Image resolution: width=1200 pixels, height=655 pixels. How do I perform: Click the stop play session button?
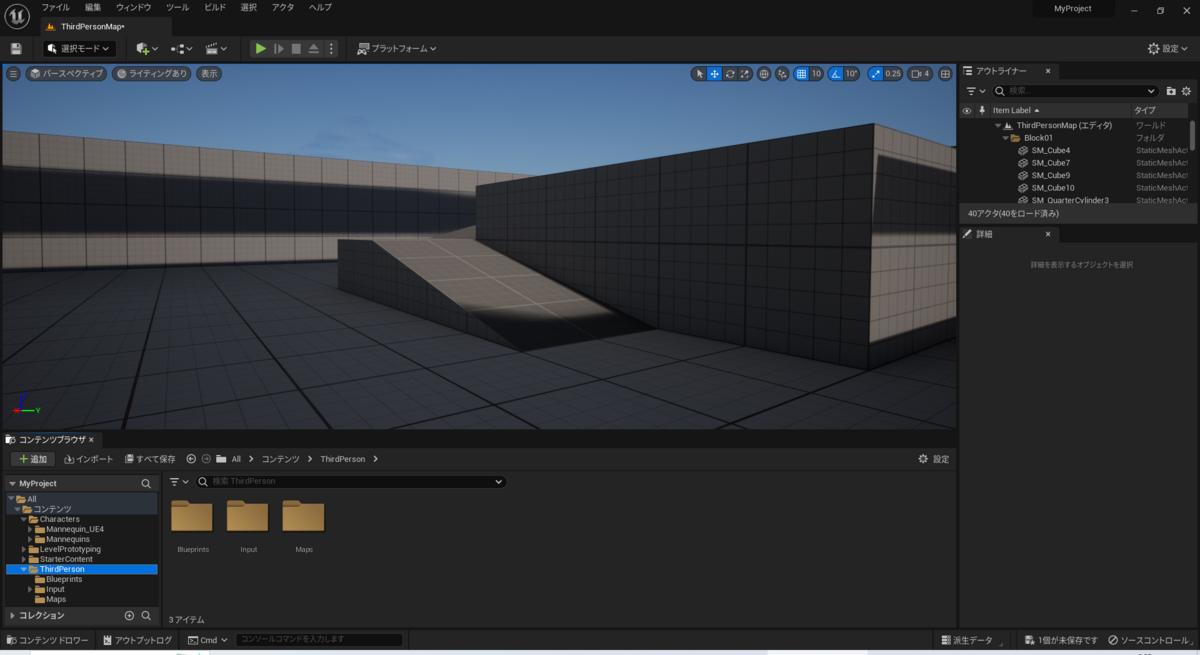296,48
